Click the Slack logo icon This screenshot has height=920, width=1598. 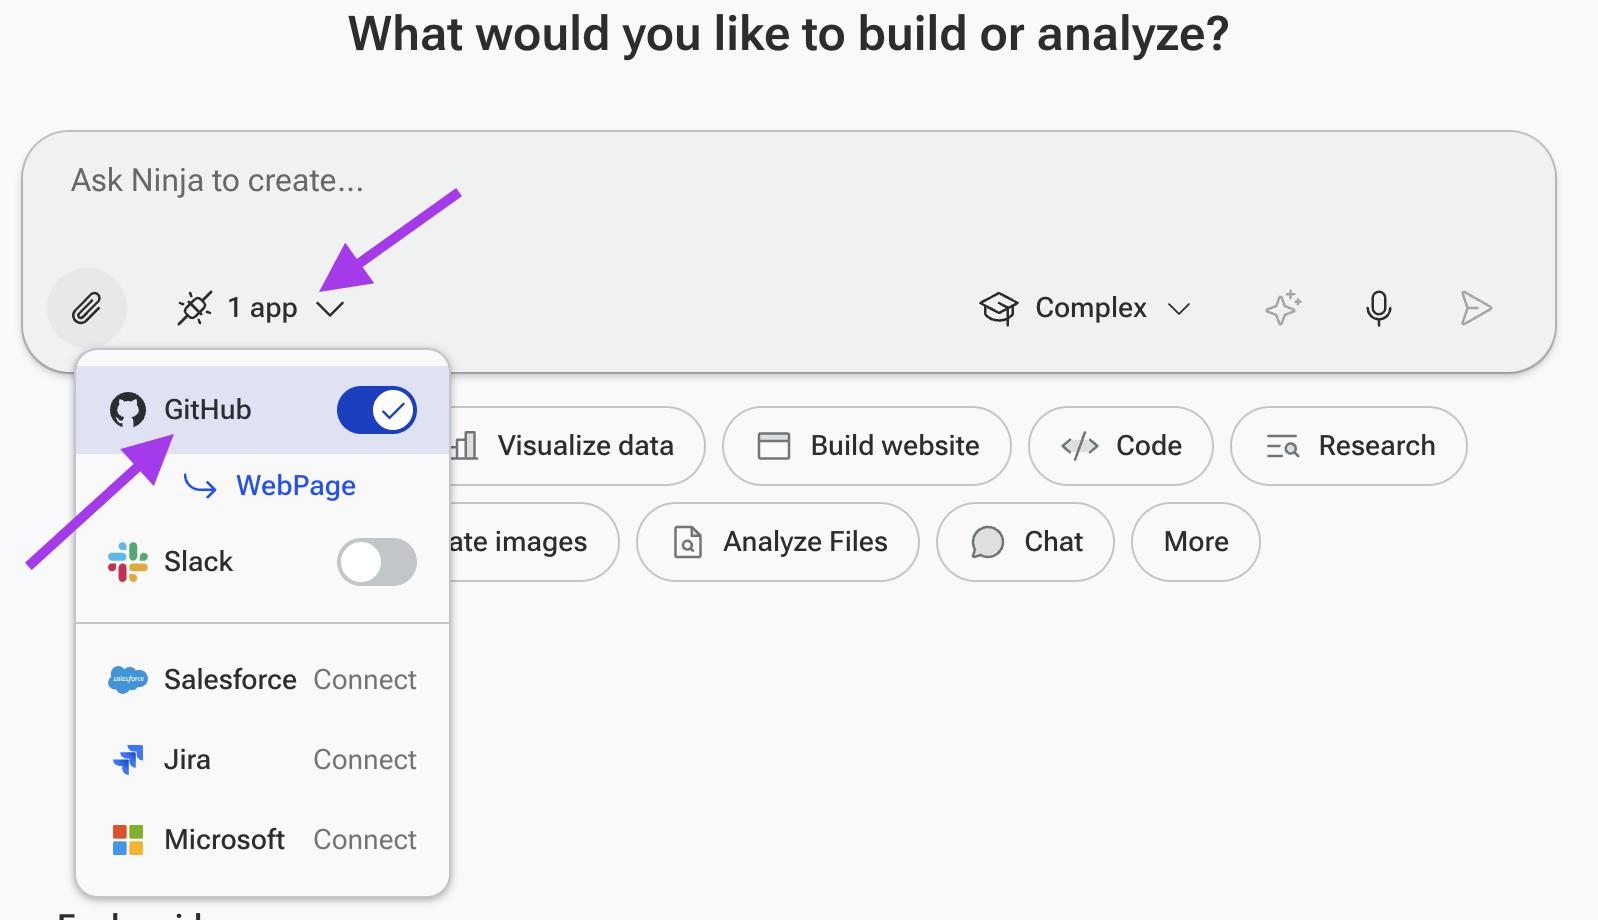(x=128, y=562)
